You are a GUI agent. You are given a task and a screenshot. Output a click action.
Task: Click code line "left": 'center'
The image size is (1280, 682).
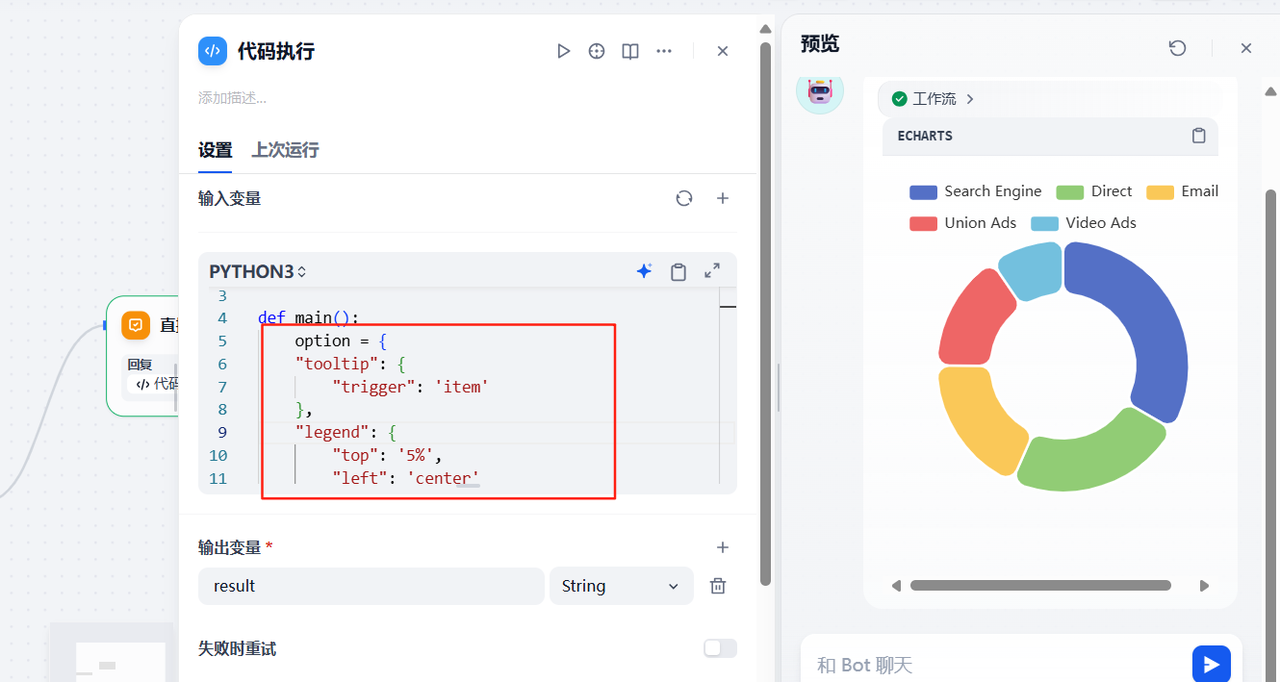406,478
